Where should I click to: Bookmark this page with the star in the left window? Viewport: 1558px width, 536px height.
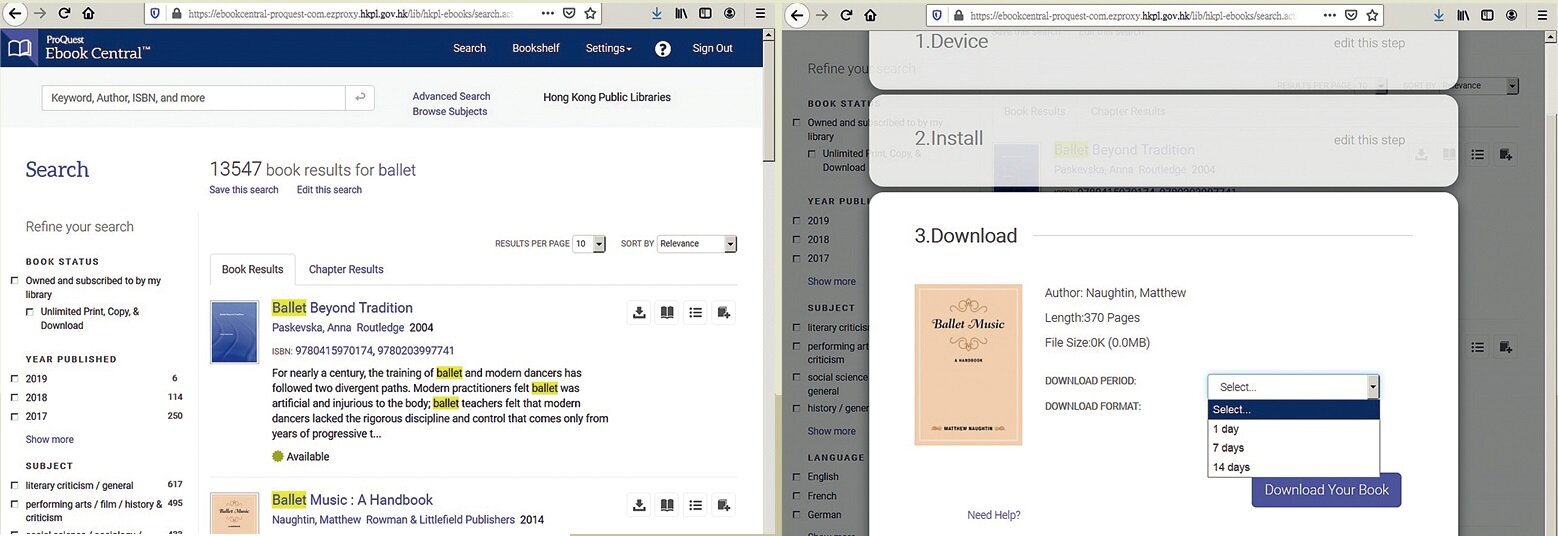[x=590, y=14]
